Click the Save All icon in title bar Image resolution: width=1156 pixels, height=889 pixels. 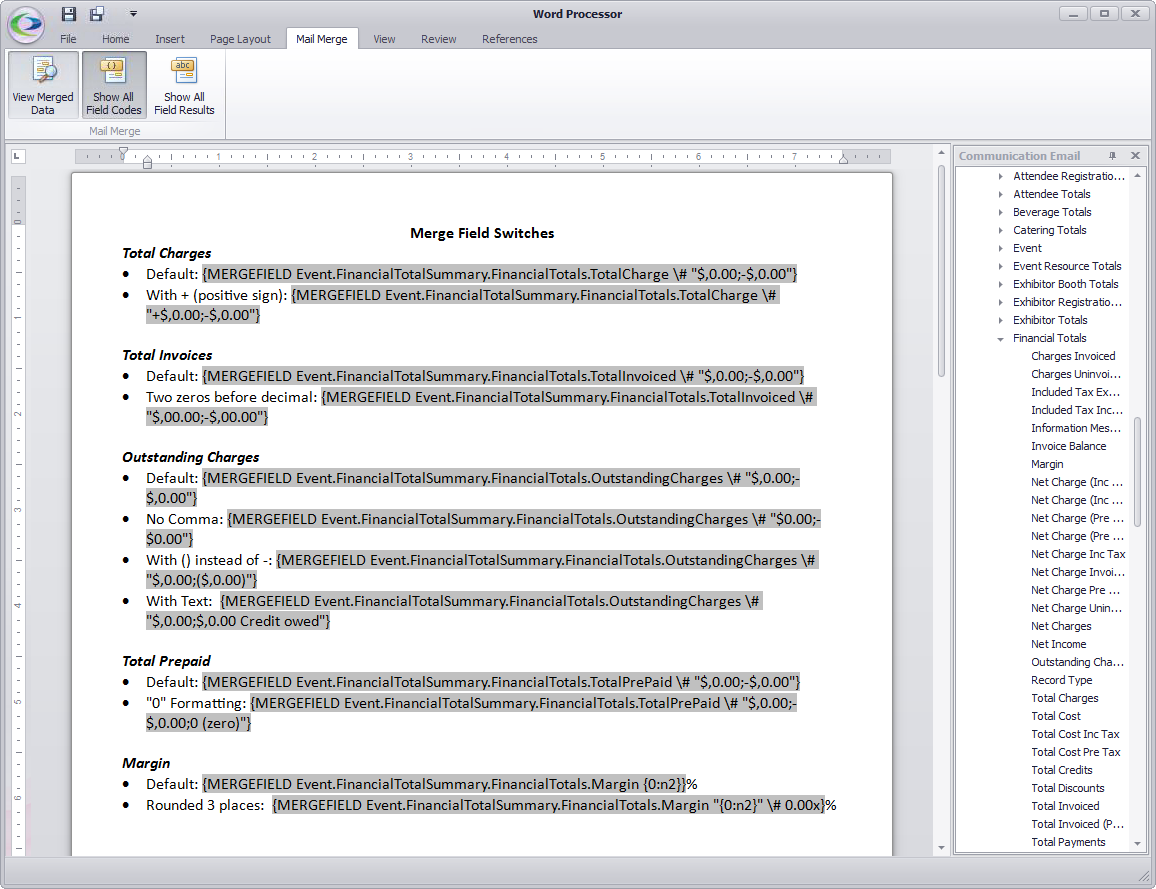tap(97, 13)
